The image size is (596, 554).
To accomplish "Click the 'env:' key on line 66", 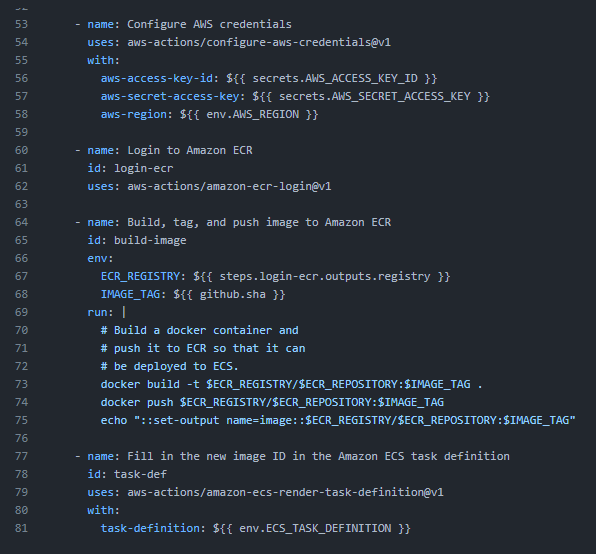I will pos(100,258).
